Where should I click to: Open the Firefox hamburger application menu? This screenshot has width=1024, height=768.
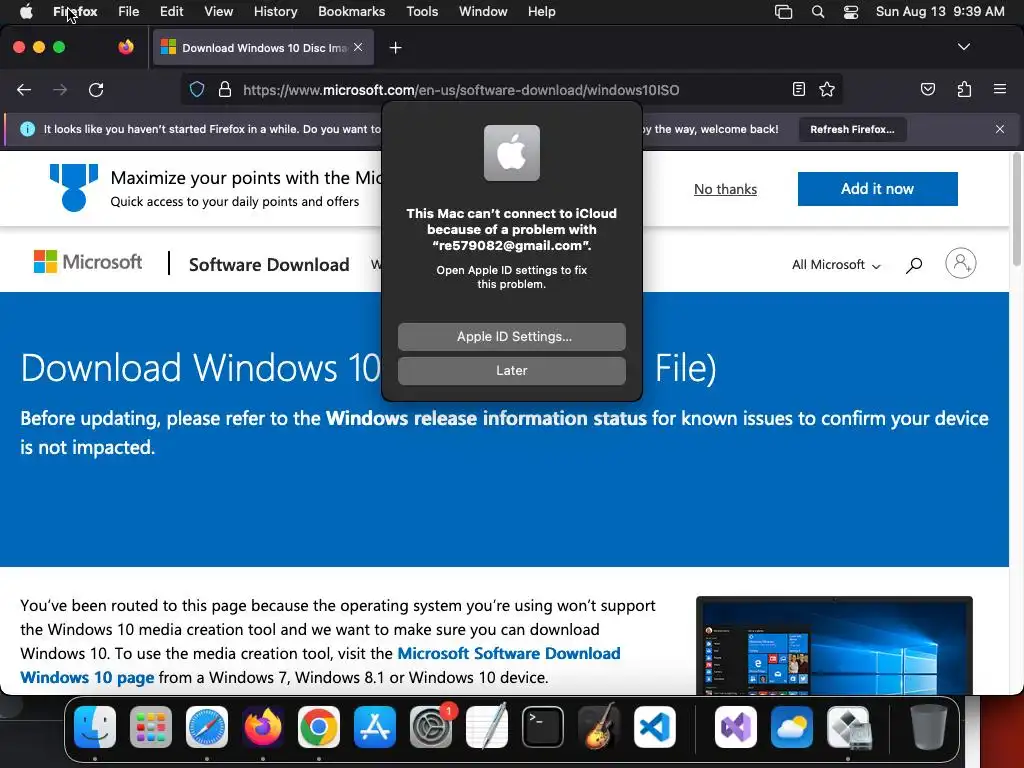click(x=1000, y=89)
